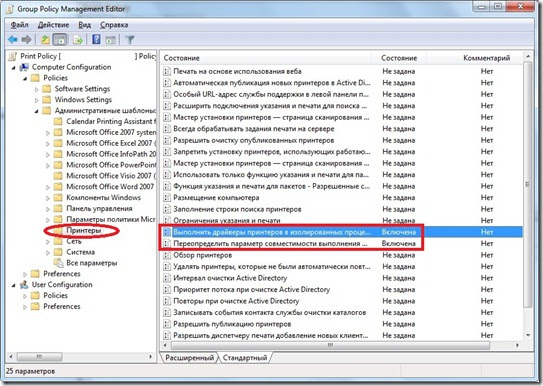The image size is (543, 386).
Task: Click the show/hide action pane icon
Action: point(110,40)
